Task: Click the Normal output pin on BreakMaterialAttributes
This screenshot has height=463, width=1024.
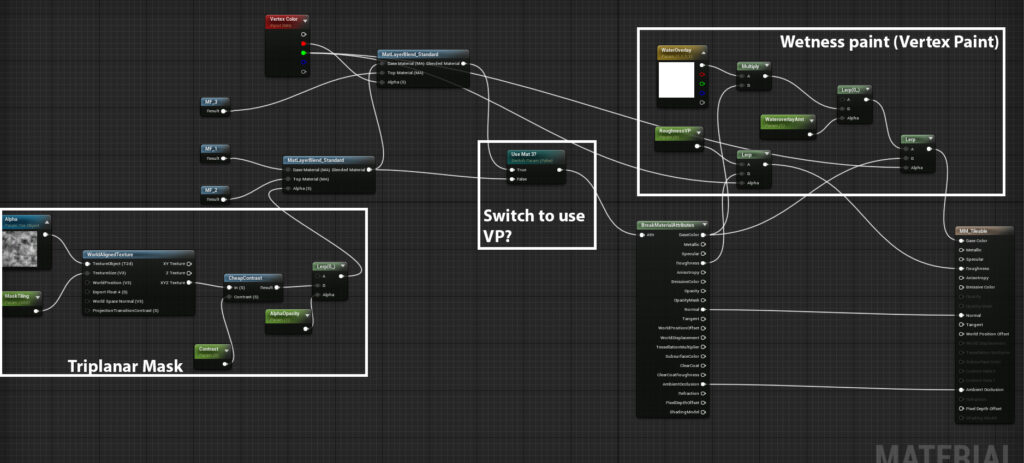Action: click(703, 310)
